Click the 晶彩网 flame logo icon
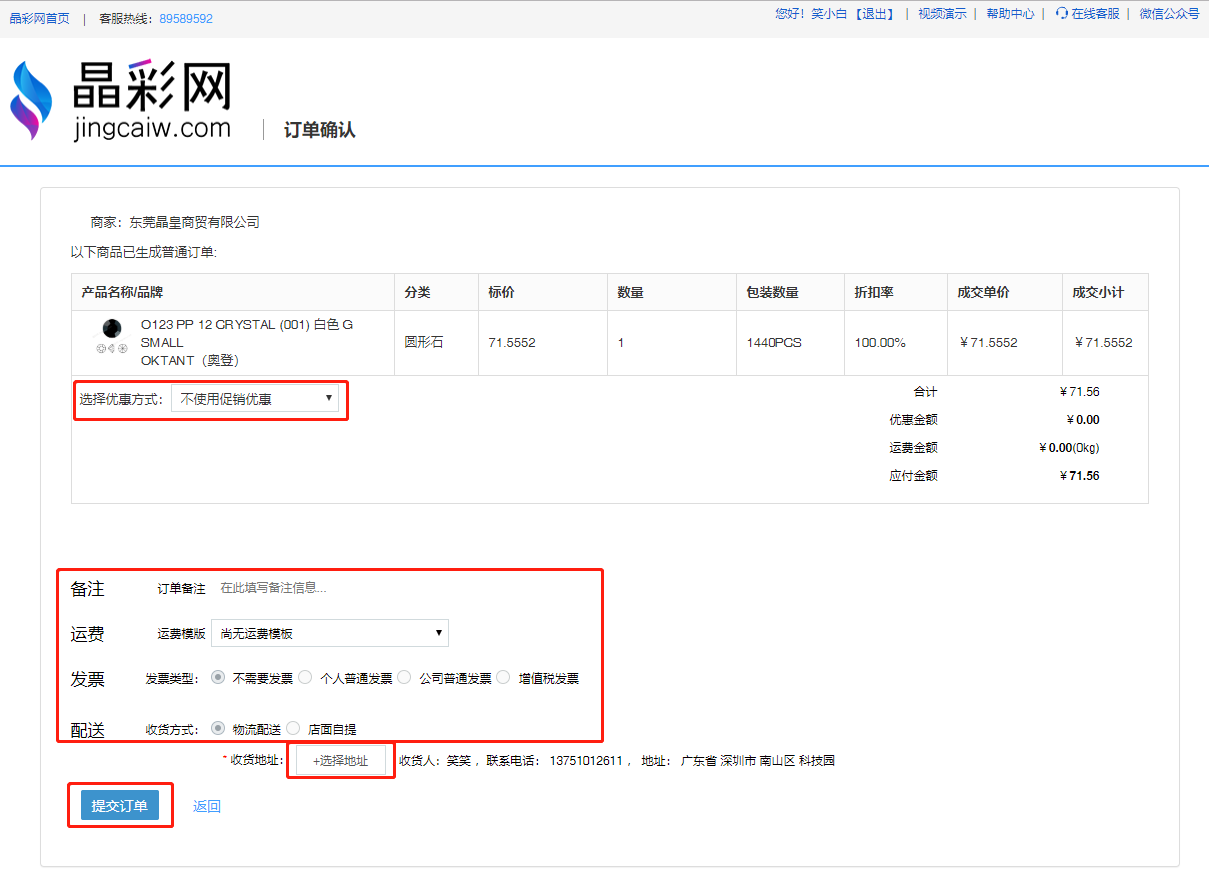1209x879 pixels. click(x=30, y=100)
